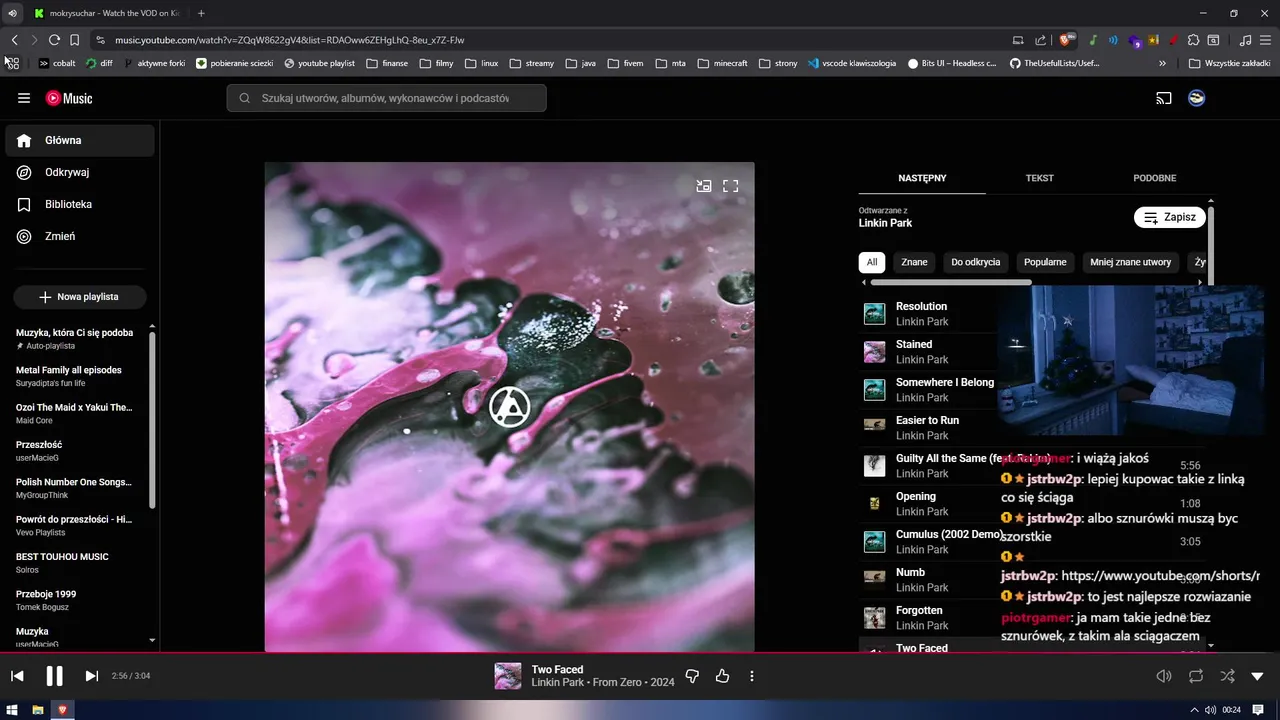Click the YouTube Music logo

point(69,98)
